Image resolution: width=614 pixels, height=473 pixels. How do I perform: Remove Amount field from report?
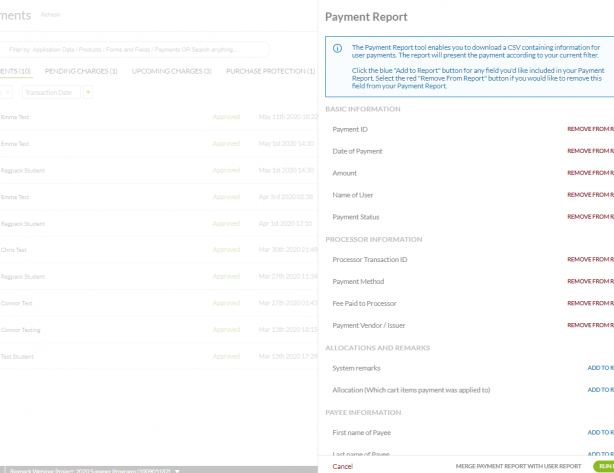pyautogui.click(x=590, y=173)
